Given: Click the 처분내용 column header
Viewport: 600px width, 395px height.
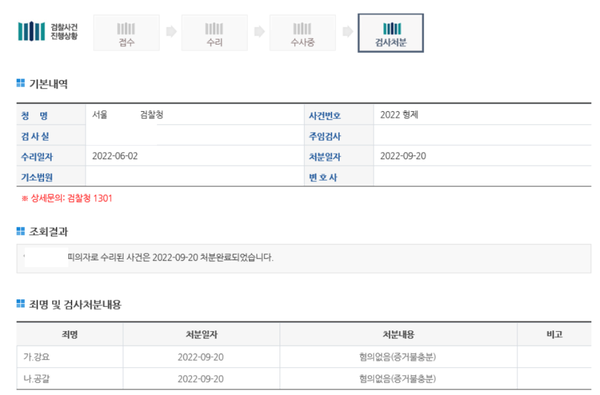Looking at the screenshot, I should click(398, 335).
